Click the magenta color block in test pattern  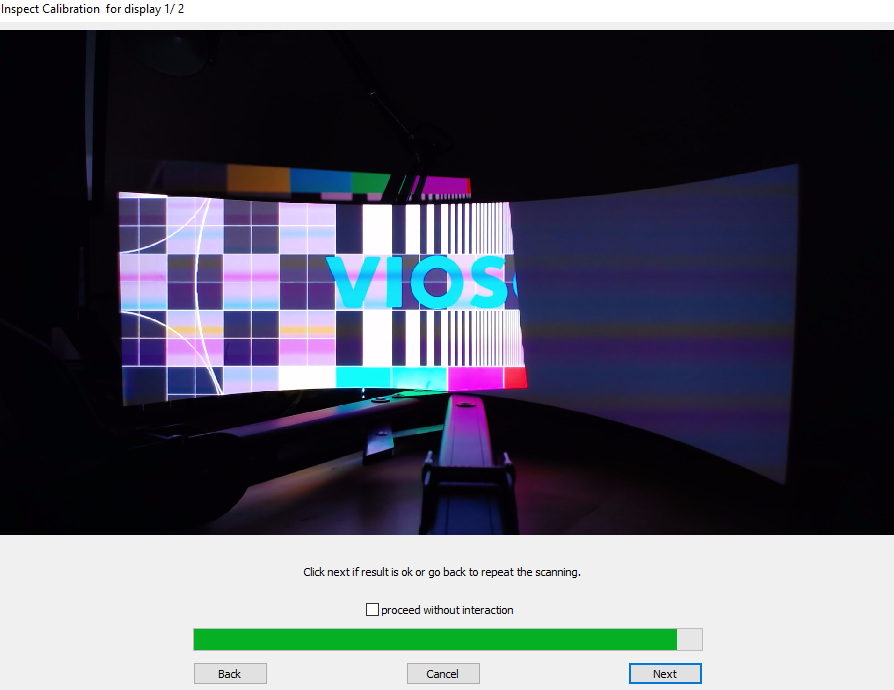coord(475,378)
